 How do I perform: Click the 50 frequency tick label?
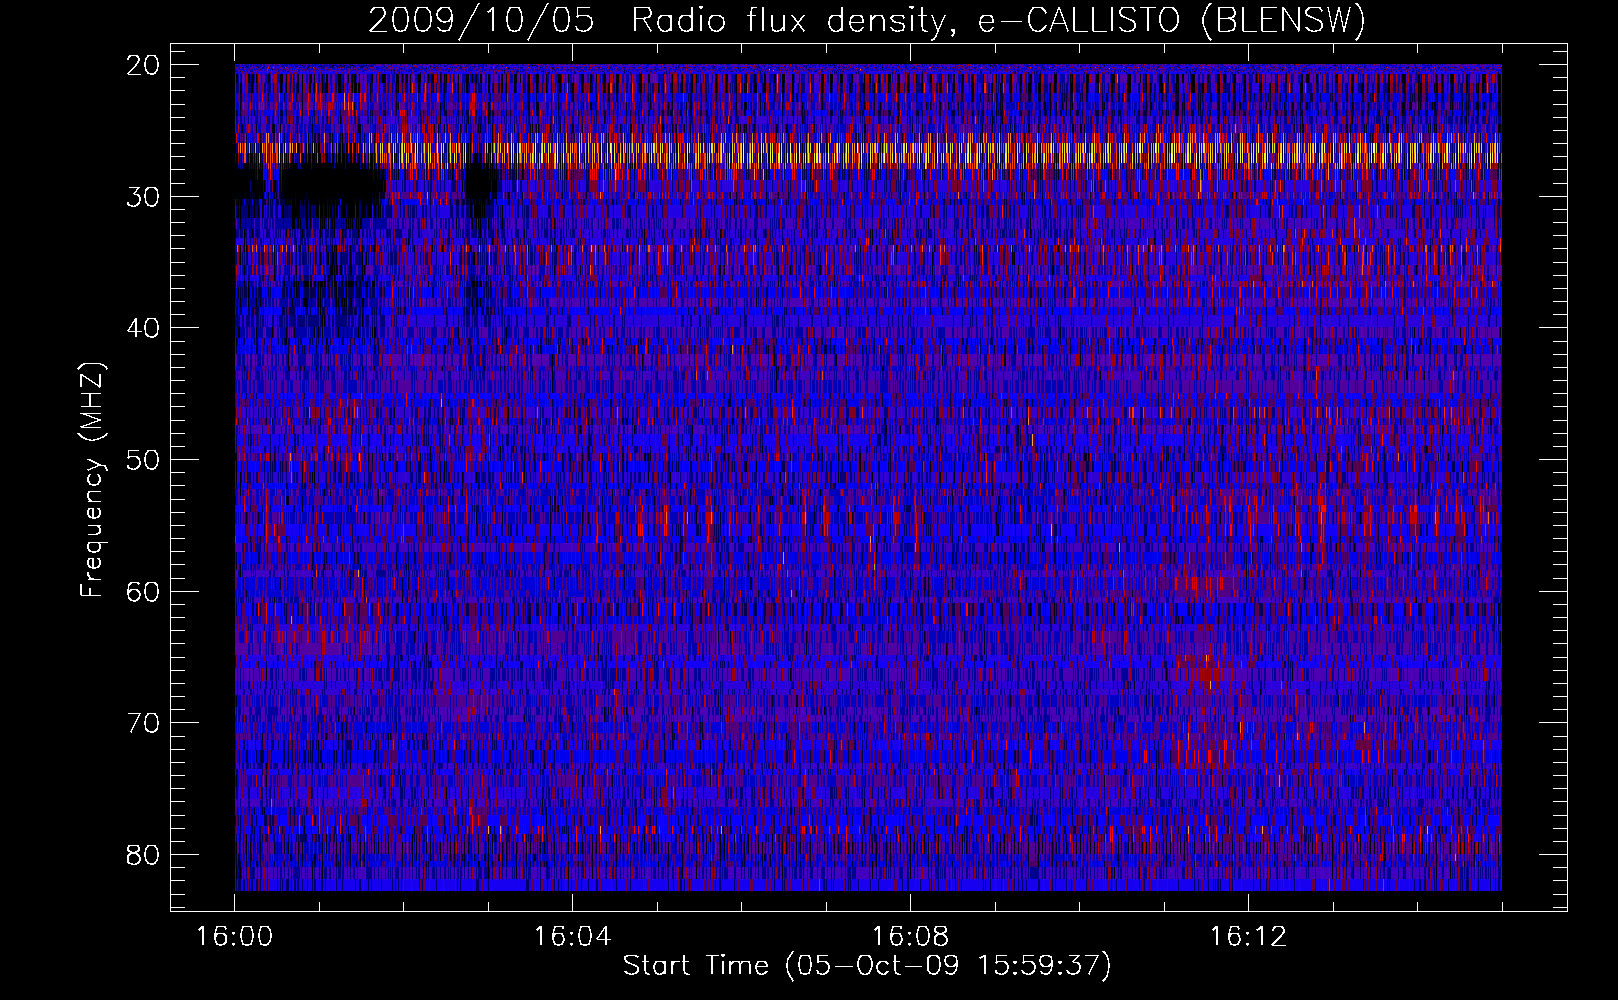click(144, 460)
